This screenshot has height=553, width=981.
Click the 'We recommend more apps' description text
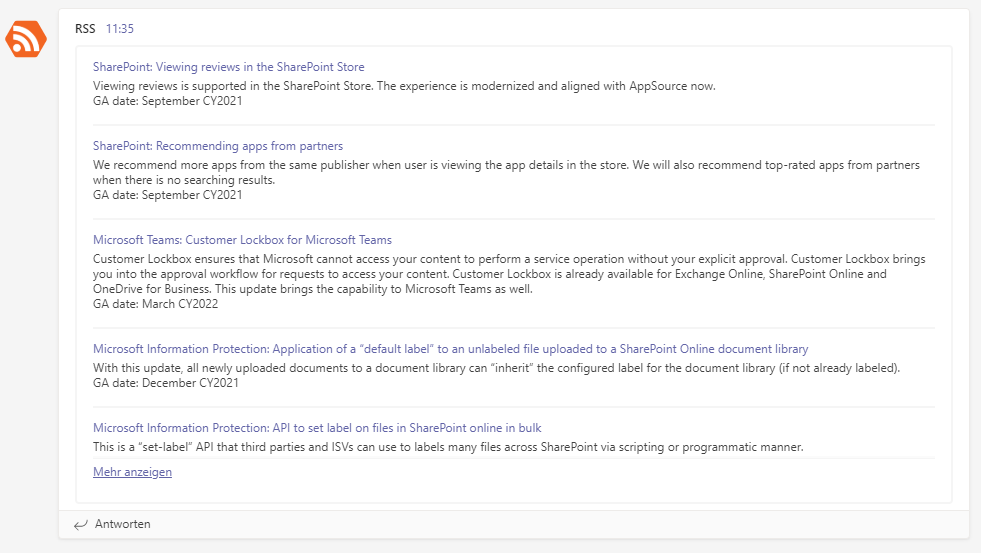point(506,172)
